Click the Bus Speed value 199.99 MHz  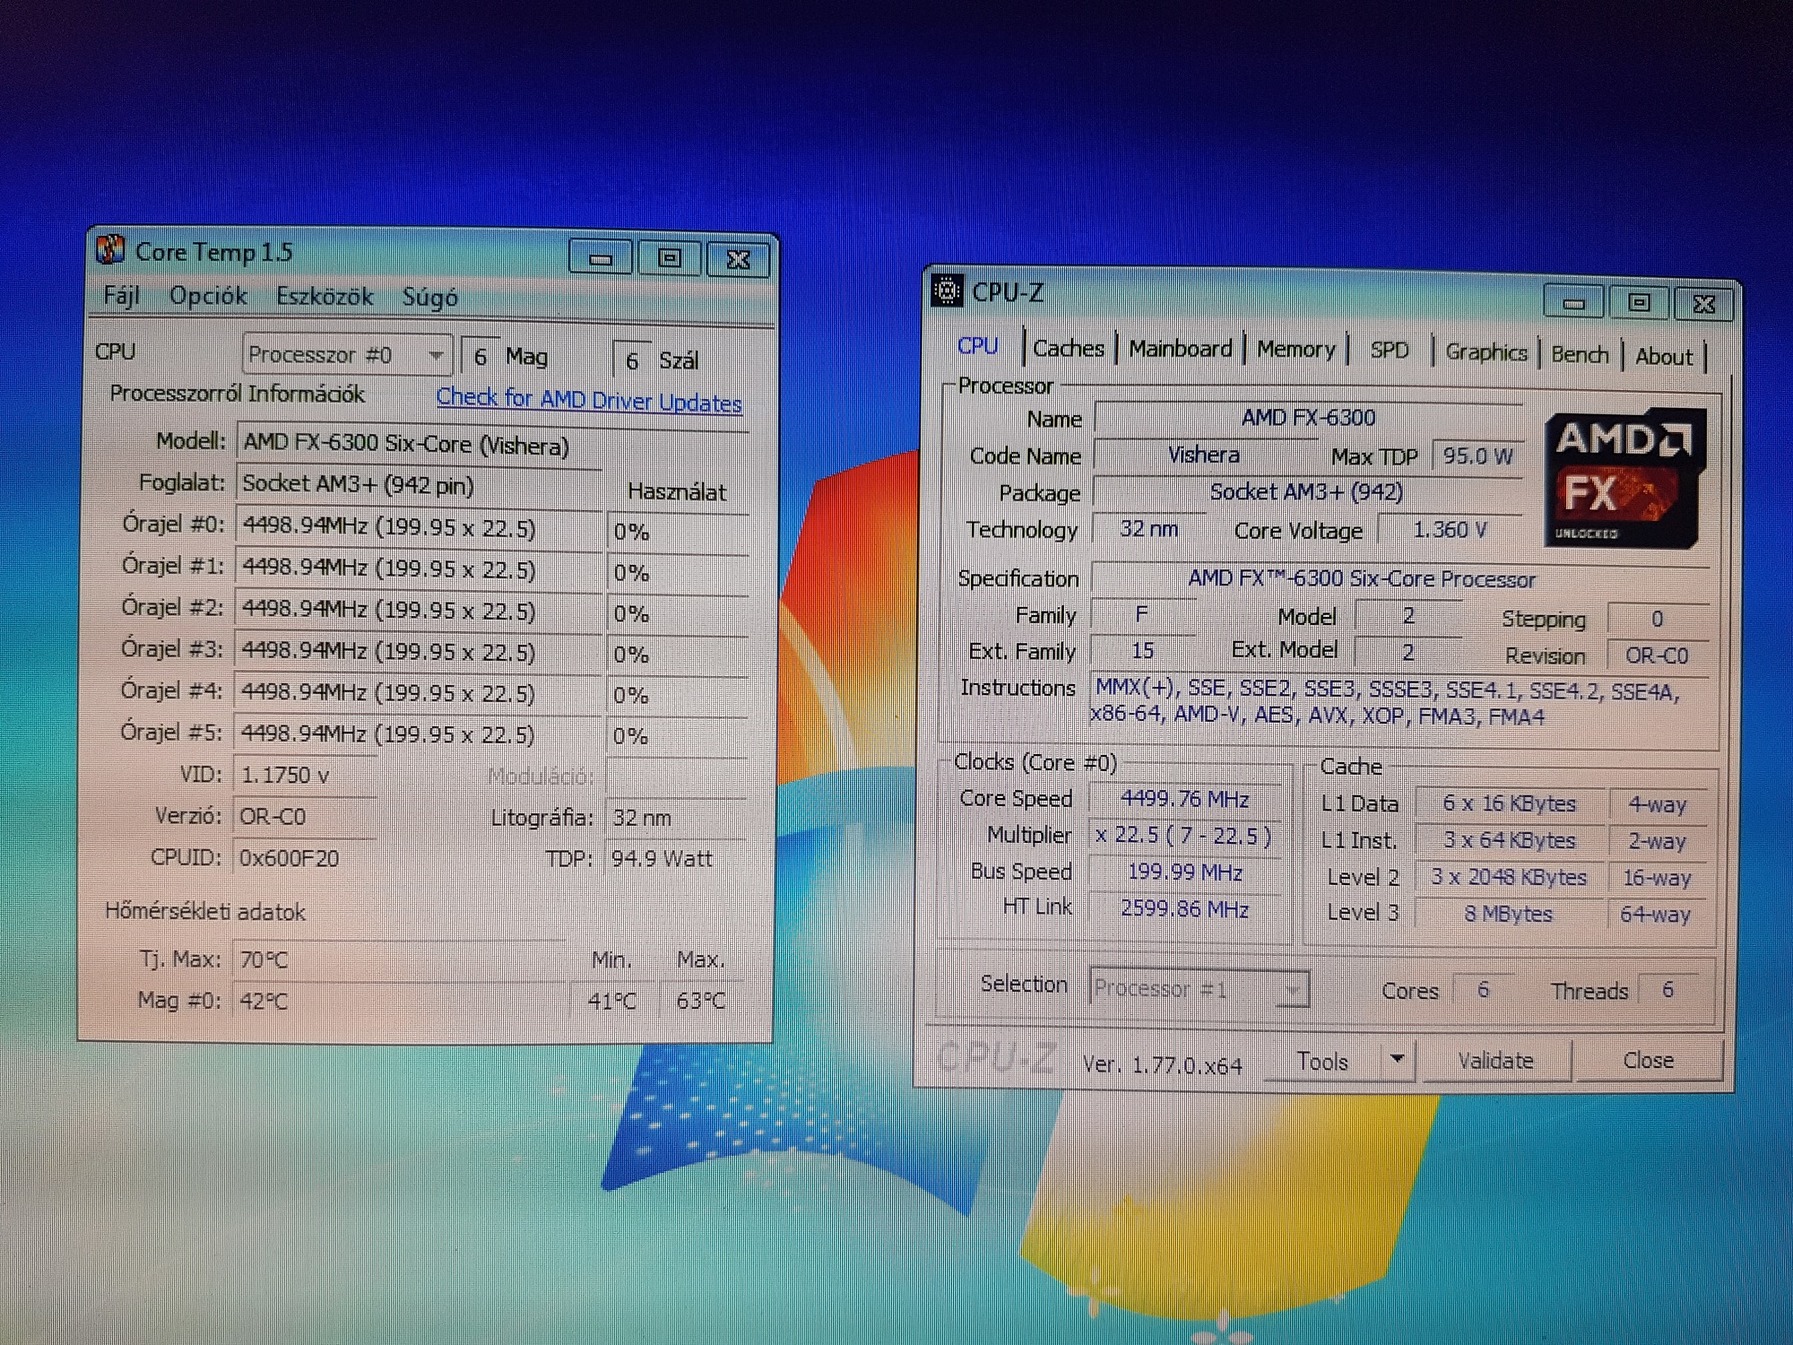click(1184, 872)
